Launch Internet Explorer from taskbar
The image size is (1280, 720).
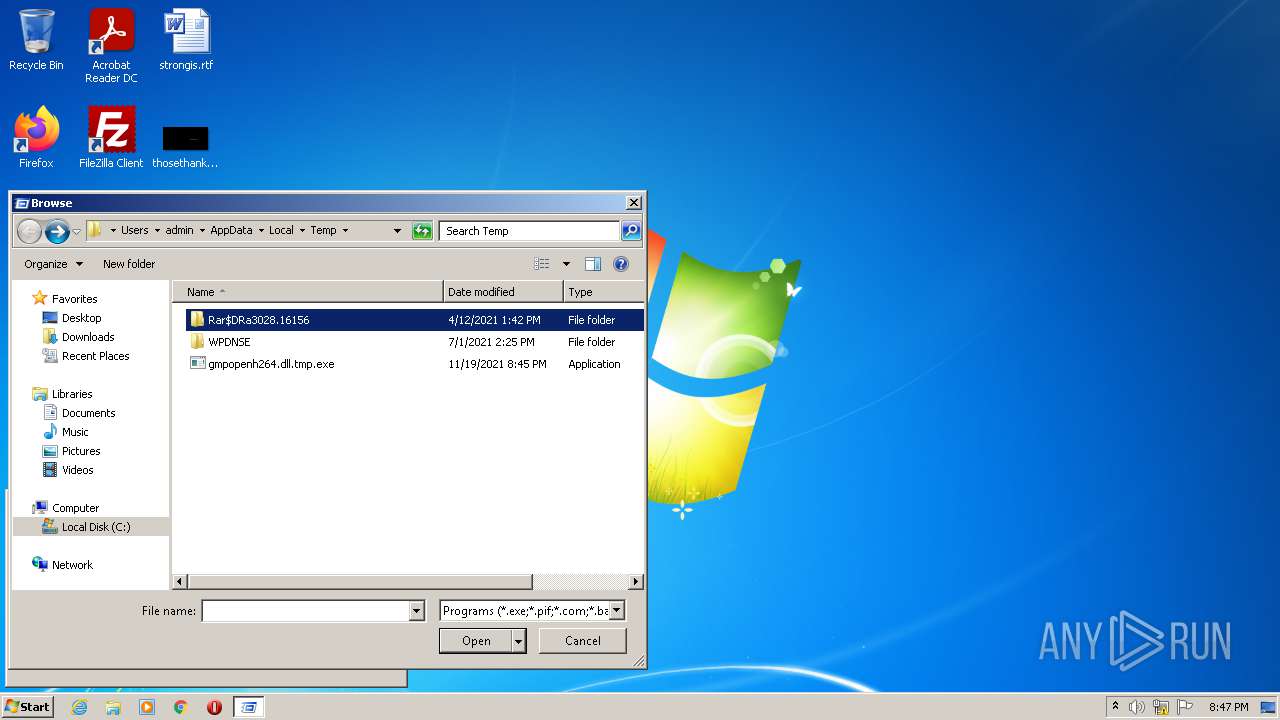(x=79, y=707)
